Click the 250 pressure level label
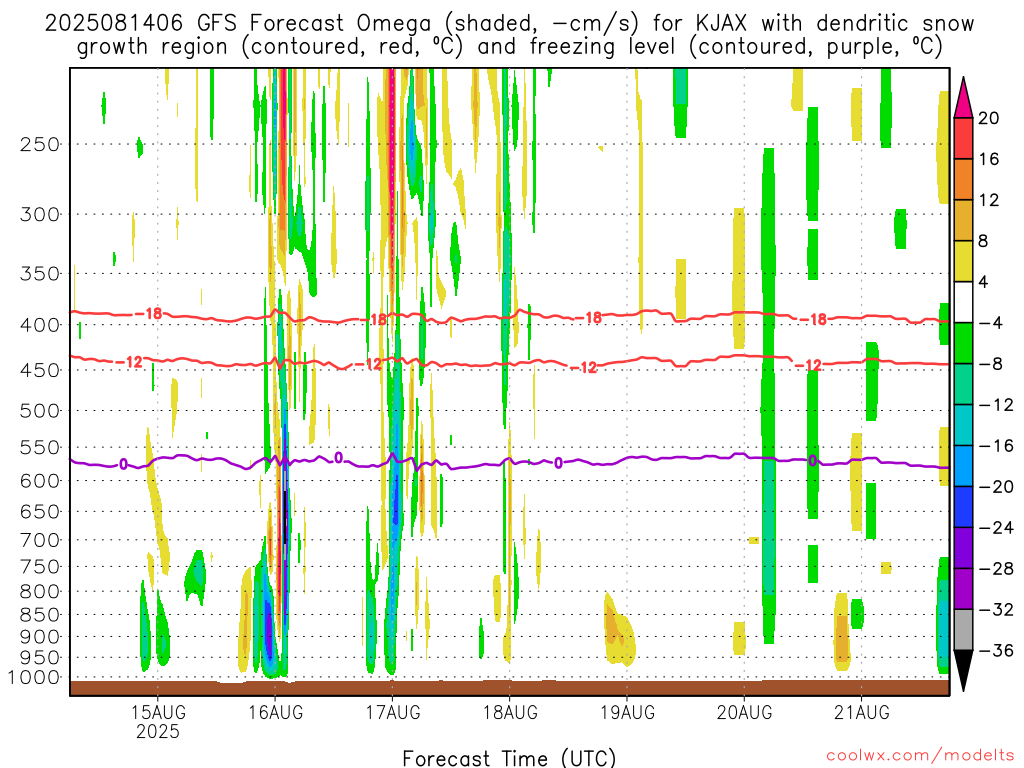The height and width of the screenshot is (768, 1024). click(x=40, y=144)
